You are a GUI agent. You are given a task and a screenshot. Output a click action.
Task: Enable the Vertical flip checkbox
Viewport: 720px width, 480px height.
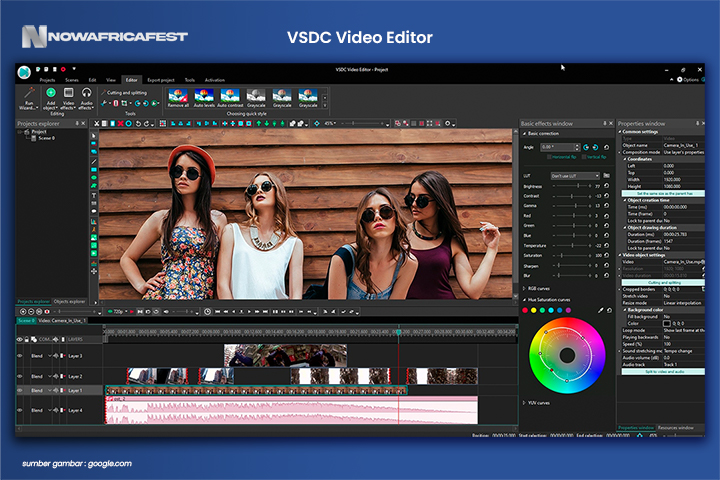(x=584, y=157)
